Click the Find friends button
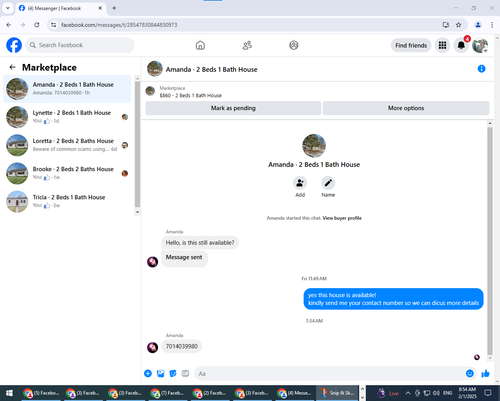Image resolution: width=500 pixels, height=401 pixels. 411,45
